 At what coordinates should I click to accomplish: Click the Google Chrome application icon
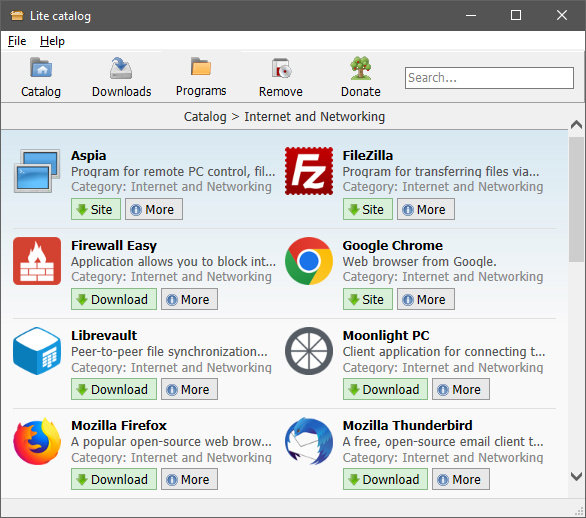coord(309,261)
